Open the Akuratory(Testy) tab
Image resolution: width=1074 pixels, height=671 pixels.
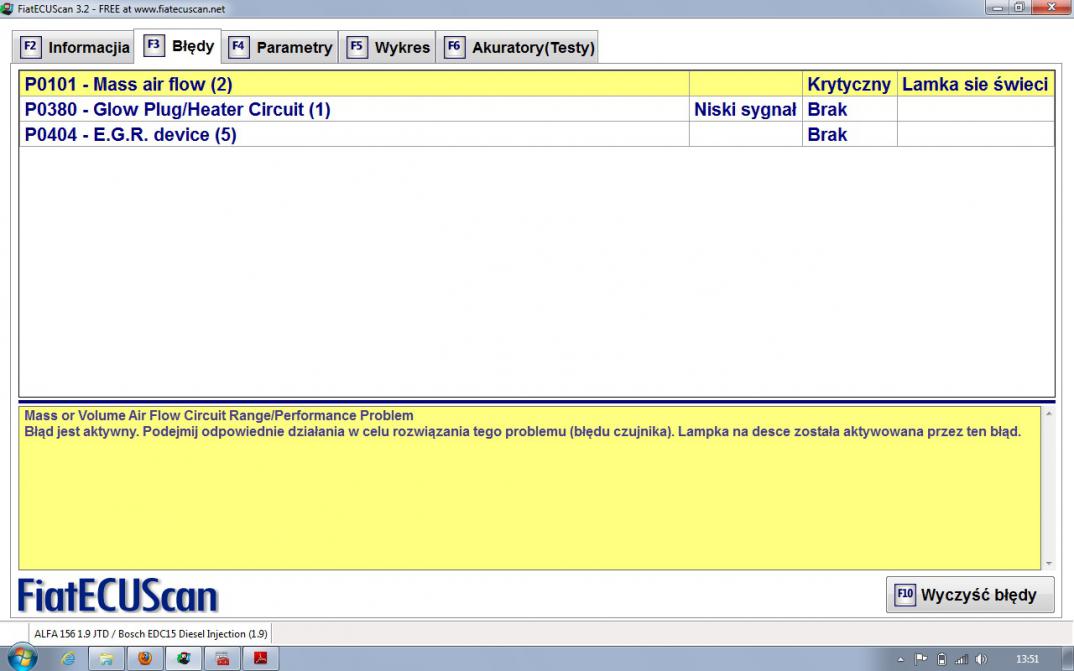[x=518, y=47]
